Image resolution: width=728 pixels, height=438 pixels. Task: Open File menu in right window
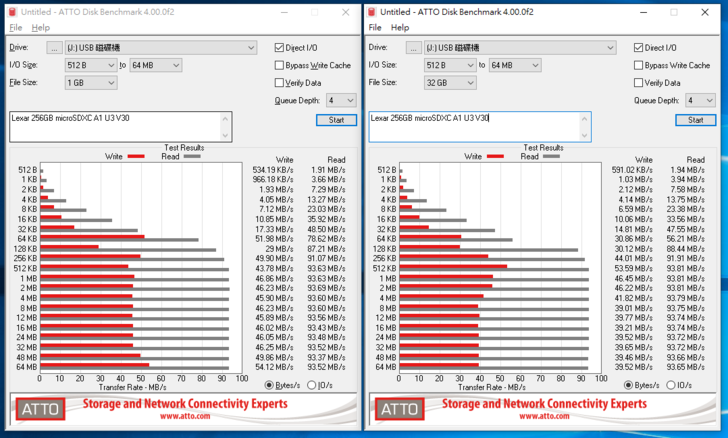375,27
